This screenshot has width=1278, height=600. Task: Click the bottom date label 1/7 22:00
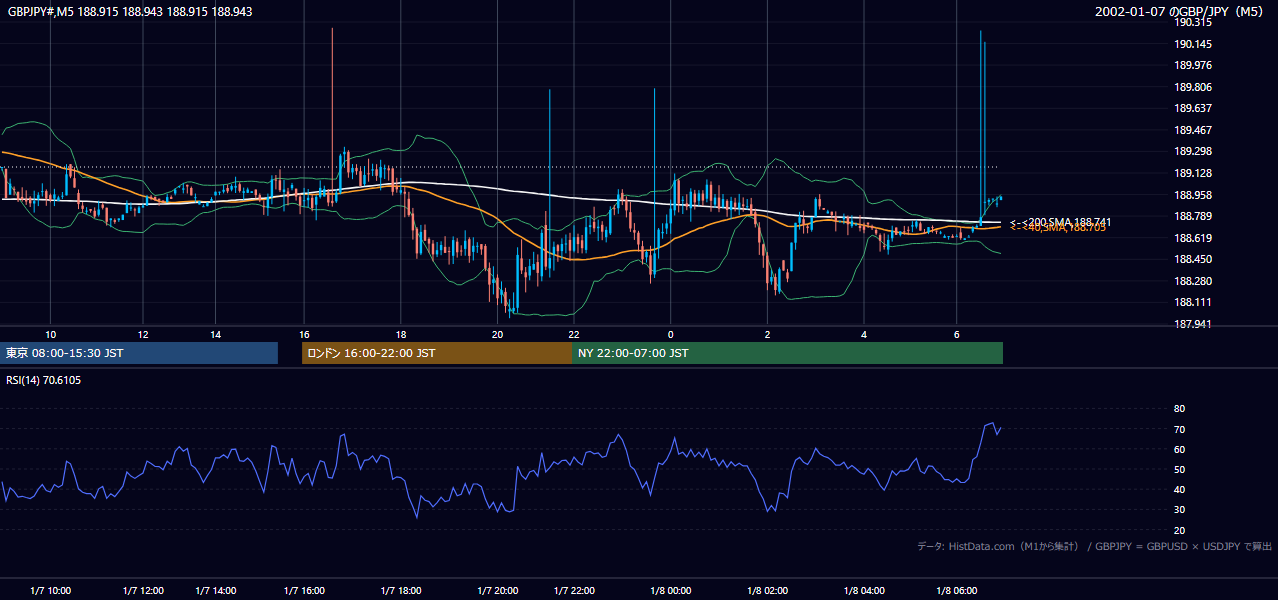coord(574,590)
